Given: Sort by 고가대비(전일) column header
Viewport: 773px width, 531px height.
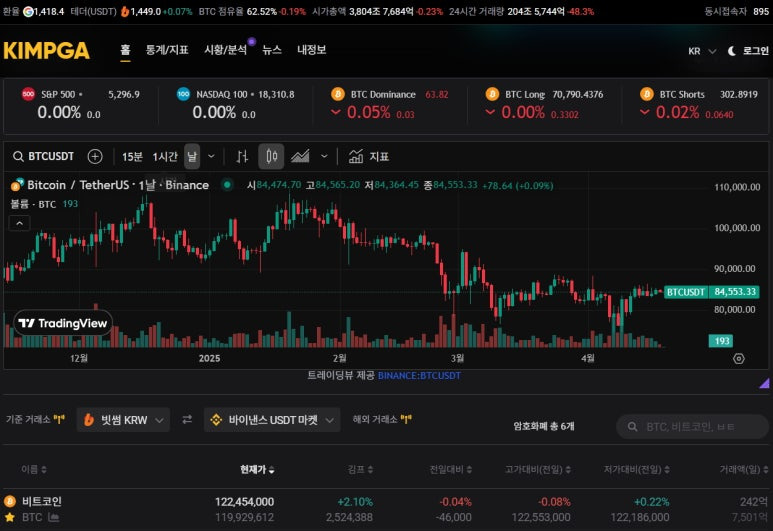Looking at the screenshot, I should (x=538, y=469).
